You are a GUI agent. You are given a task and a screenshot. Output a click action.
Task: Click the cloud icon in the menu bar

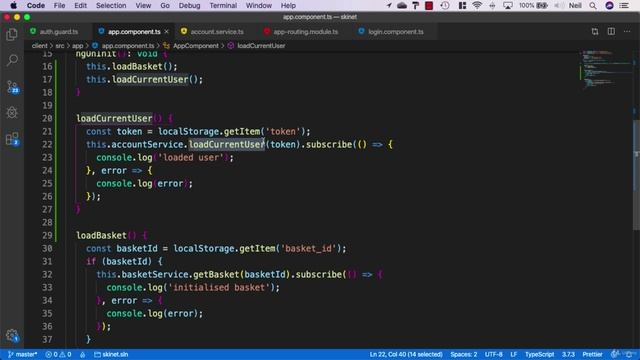pyautogui.click(x=402, y=5)
